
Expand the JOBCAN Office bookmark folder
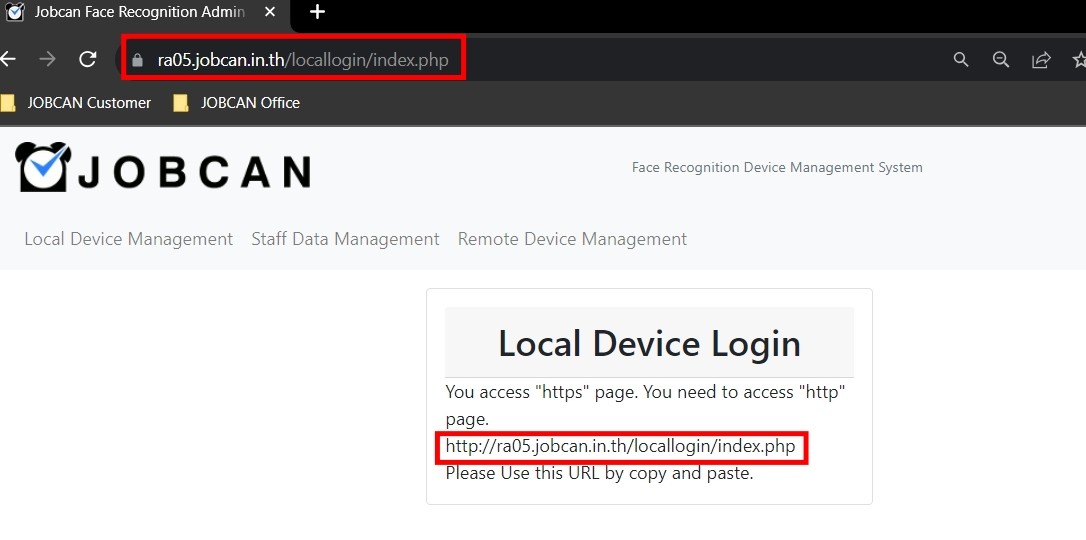pos(237,102)
